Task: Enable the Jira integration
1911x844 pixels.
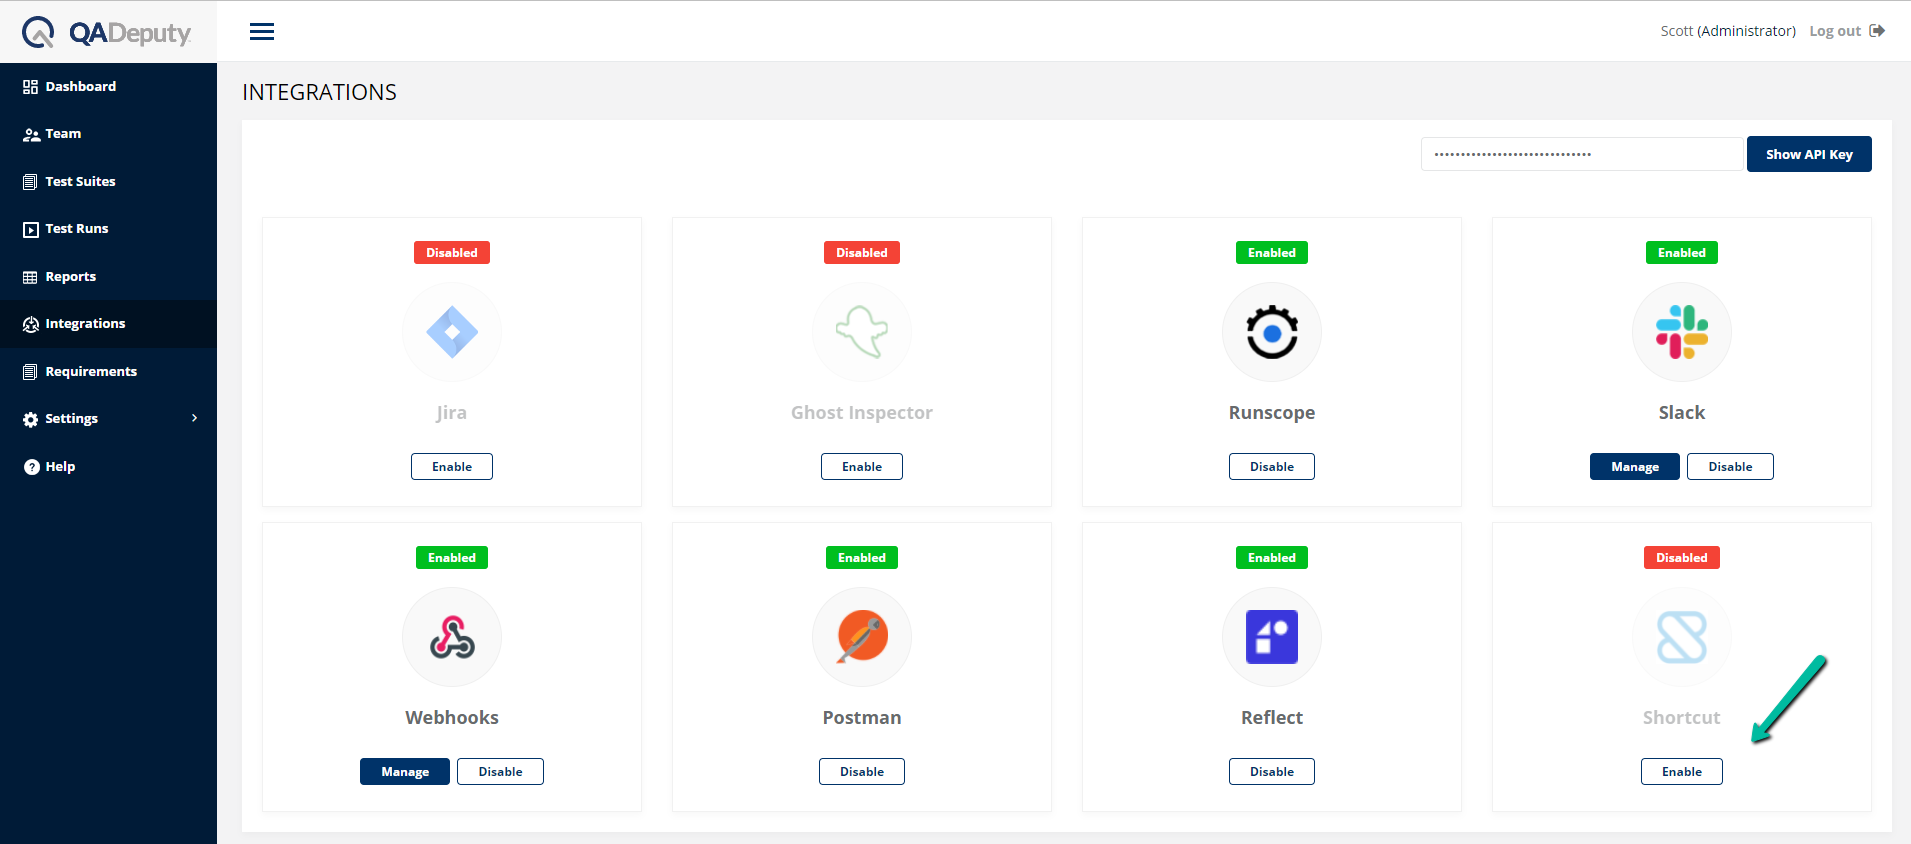Action: [x=452, y=467]
